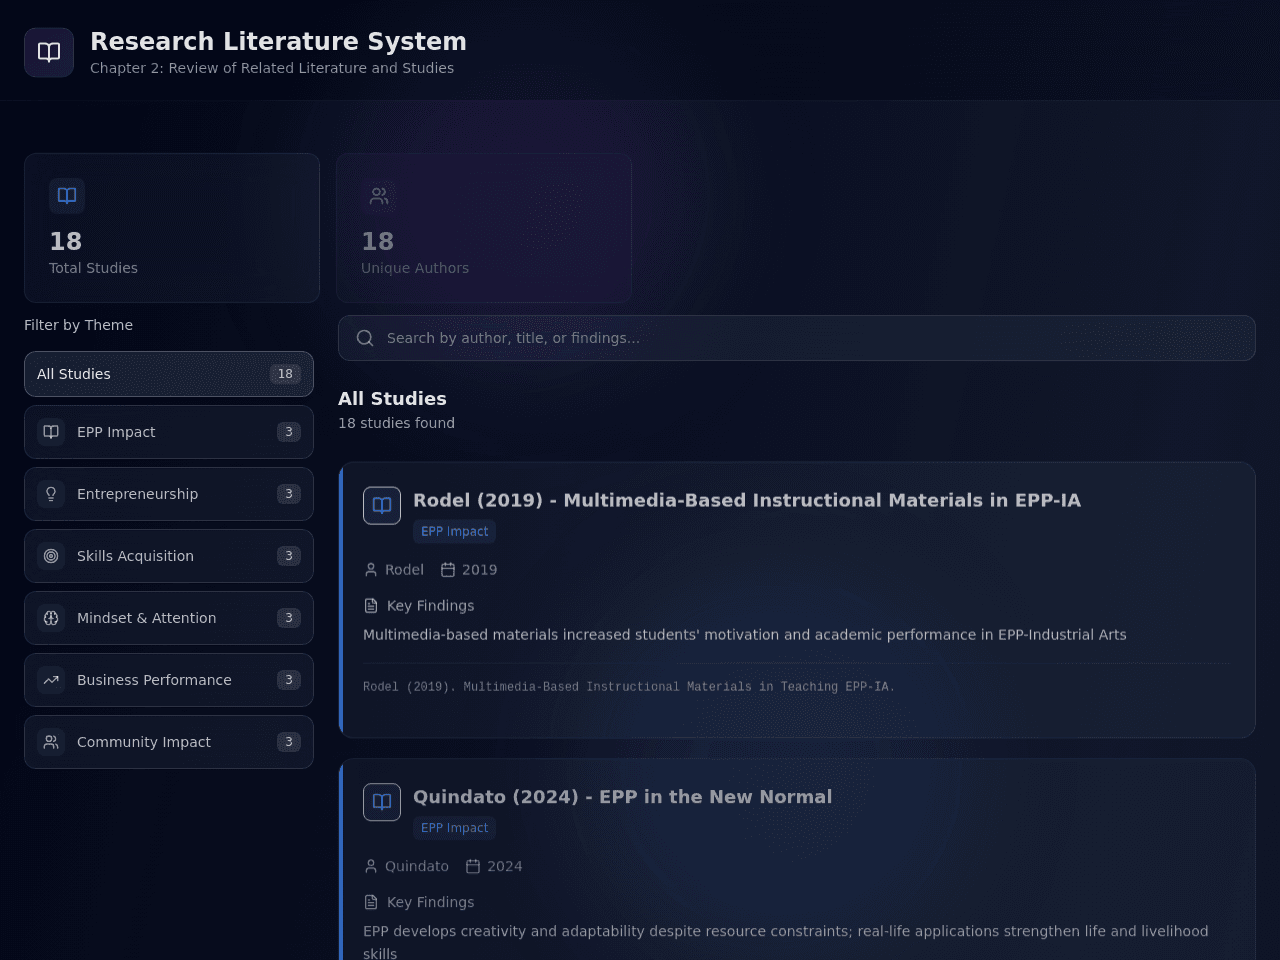
Task: Click the Research Literature System heading
Action: 278,41
